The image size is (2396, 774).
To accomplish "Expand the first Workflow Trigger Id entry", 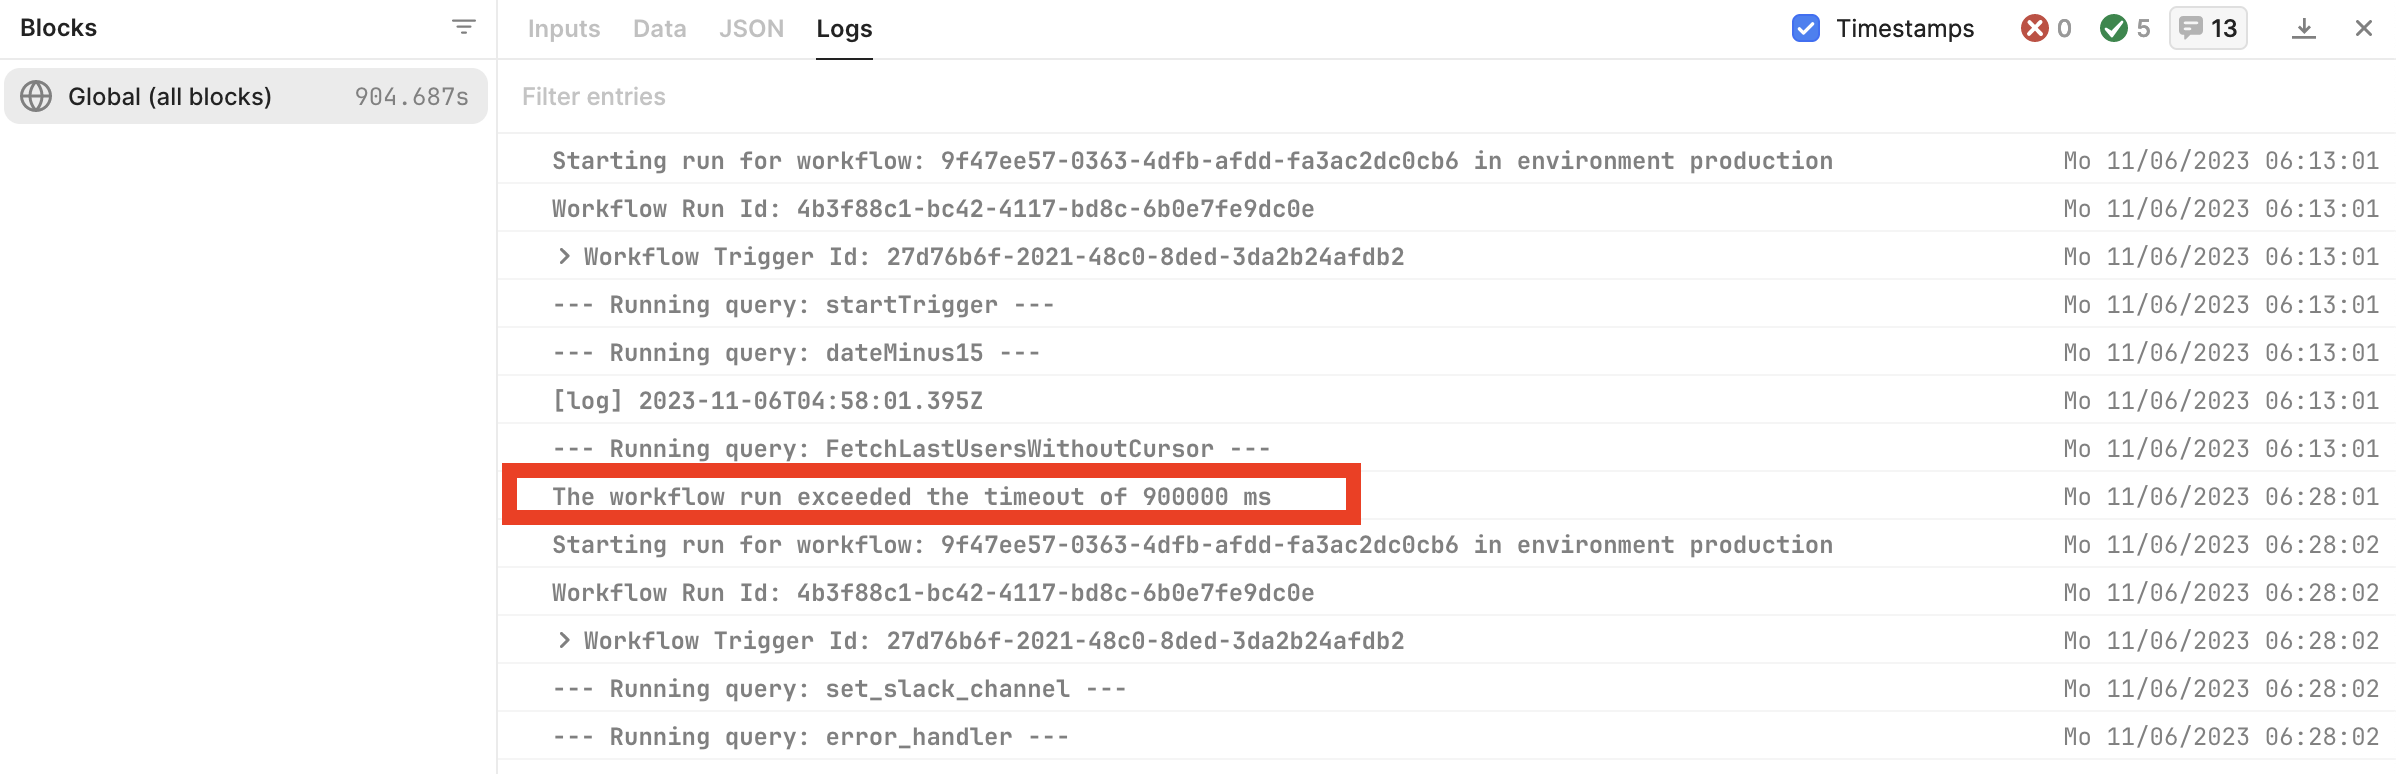I will pyautogui.click(x=565, y=257).
